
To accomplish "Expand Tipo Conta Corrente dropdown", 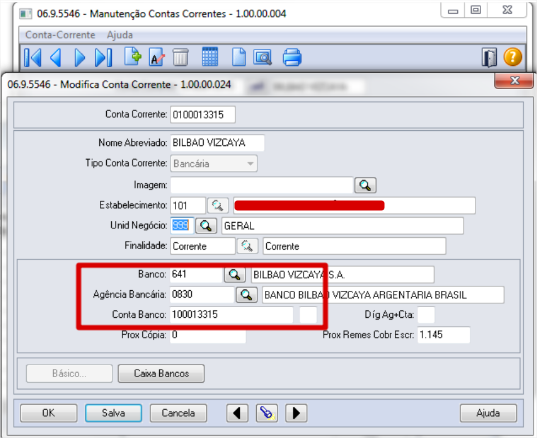I will pos(250,164).
